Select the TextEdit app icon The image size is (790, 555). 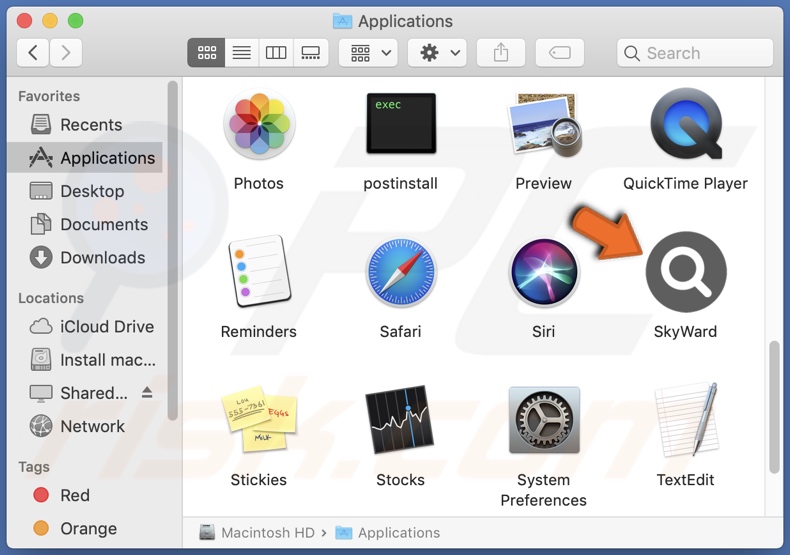point(686,419)
